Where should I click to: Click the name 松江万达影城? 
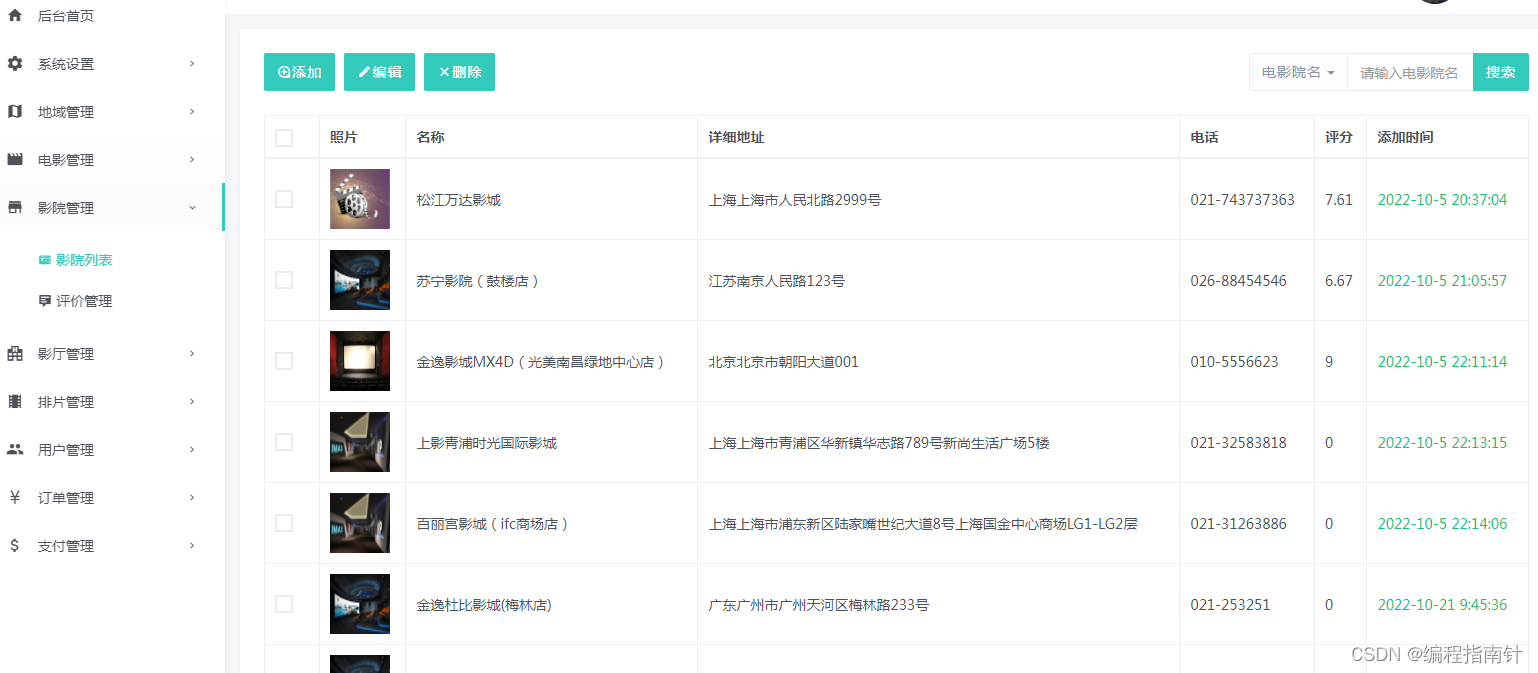[459, 200]
